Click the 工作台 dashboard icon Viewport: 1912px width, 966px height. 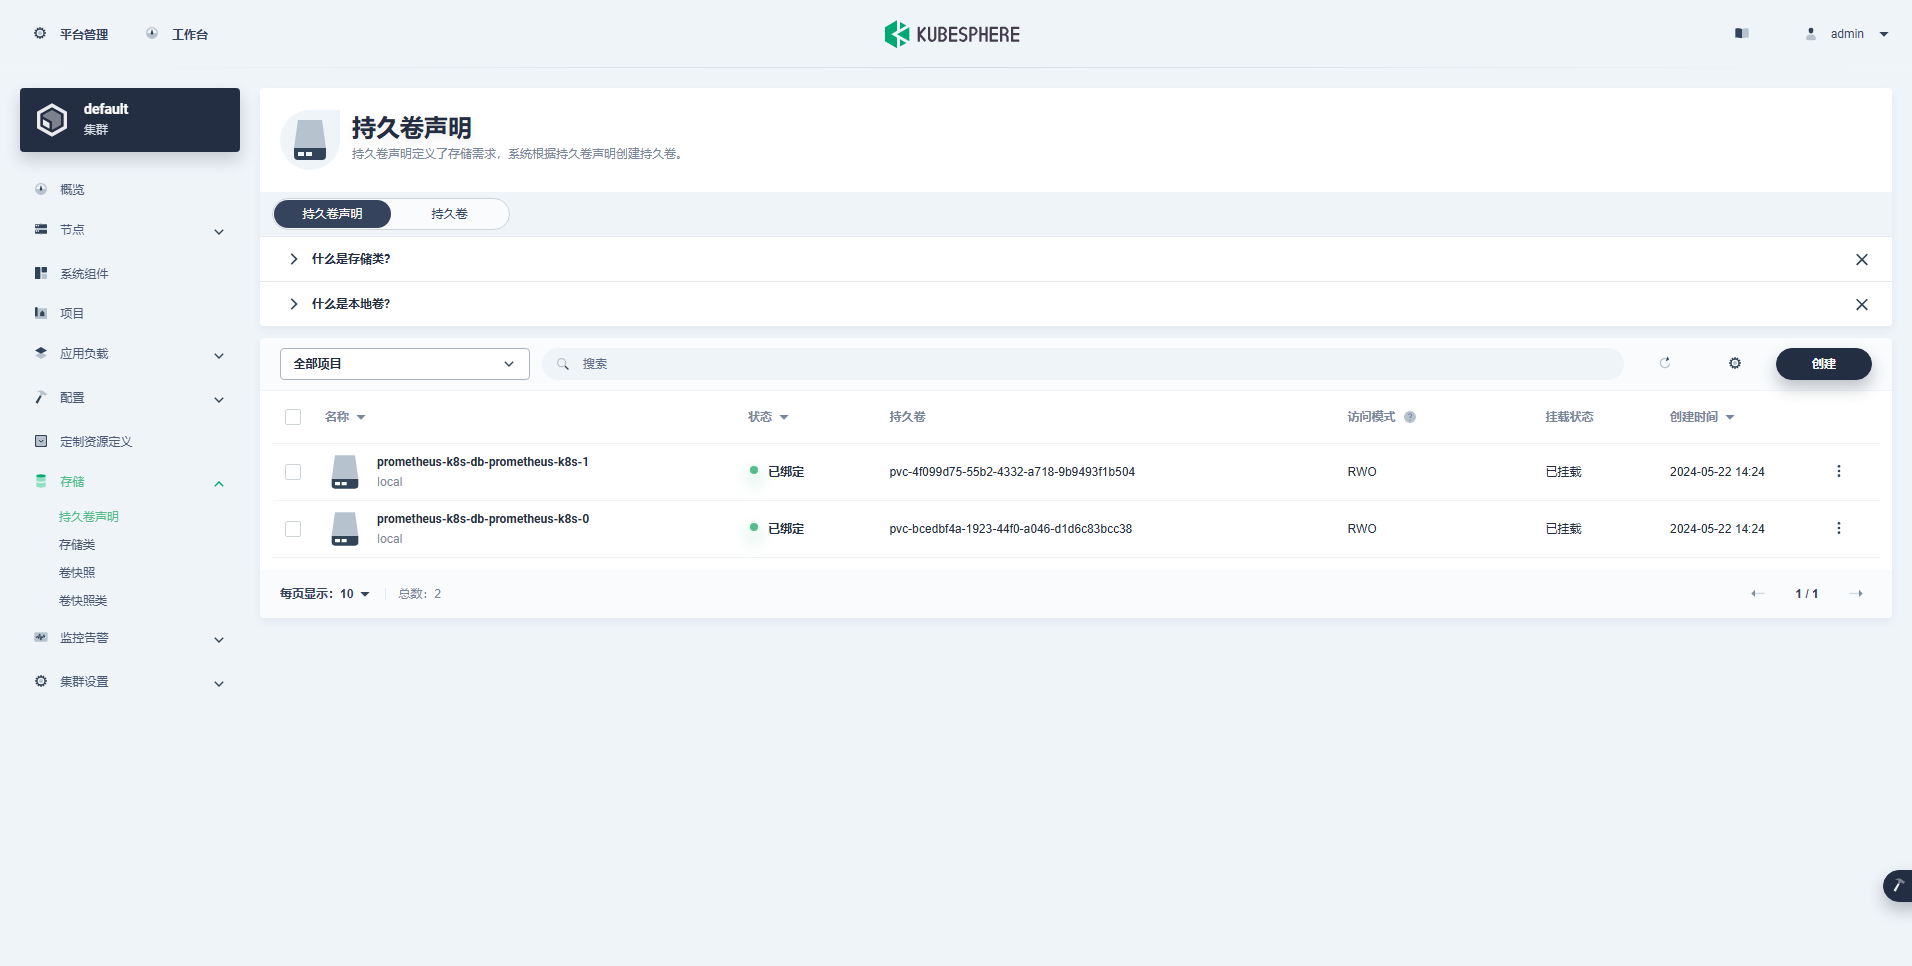(x=152, y=33)
